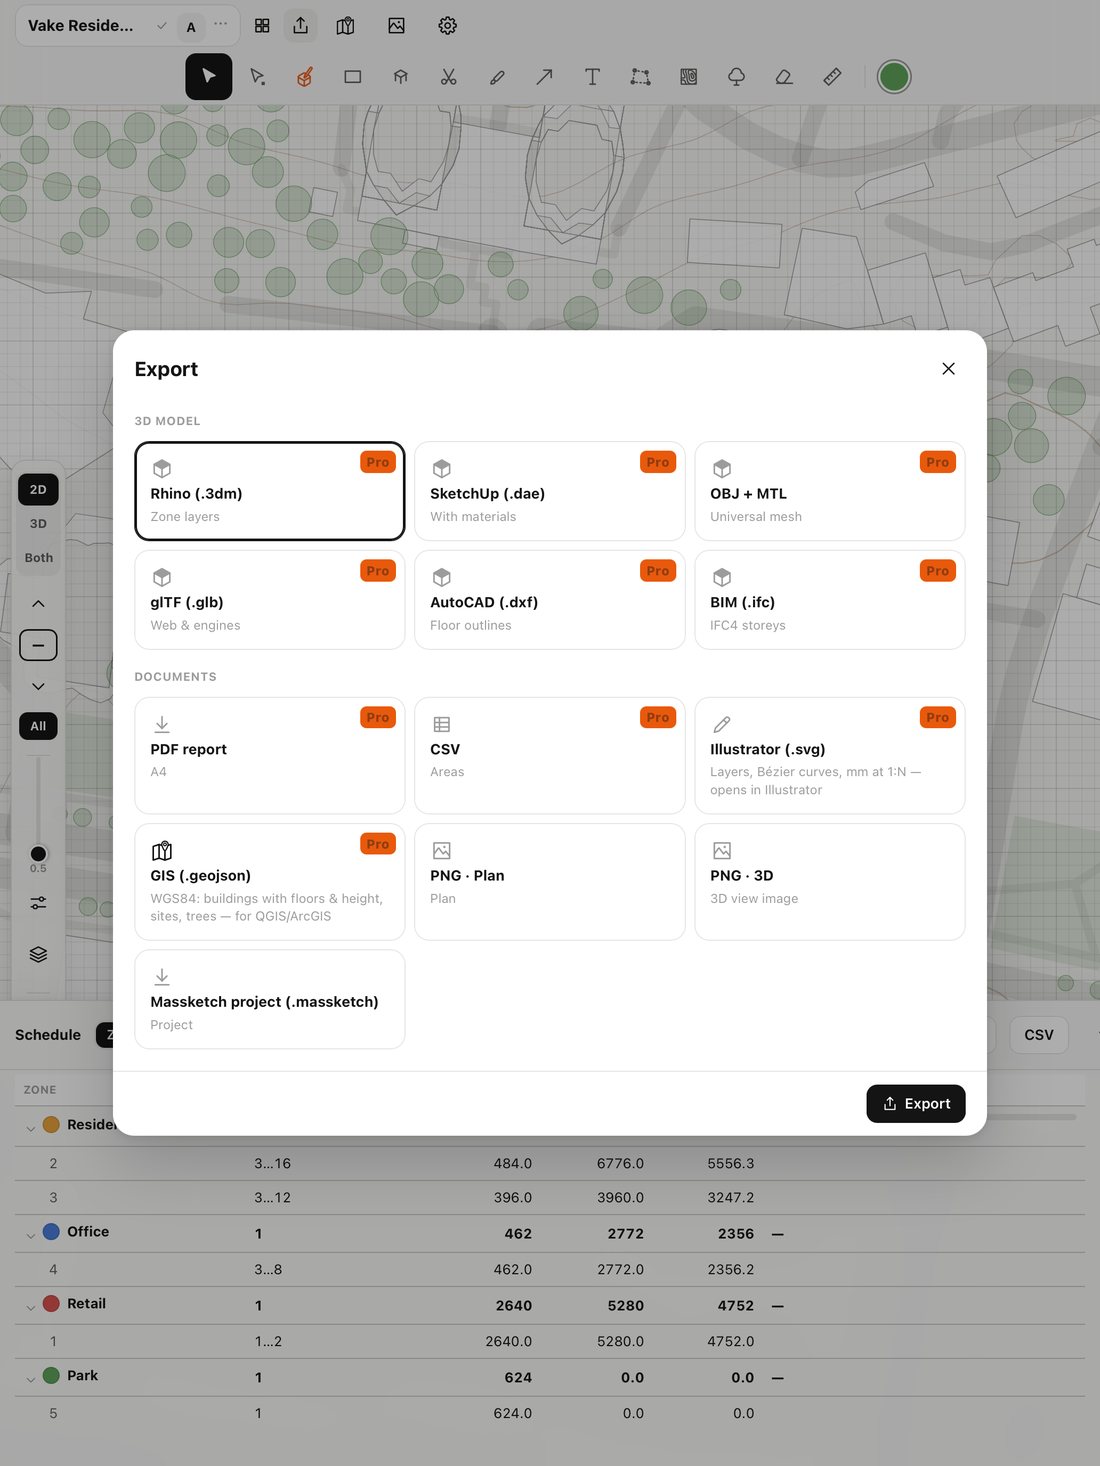Choose the pencil sketch tool

click(497, 77)
